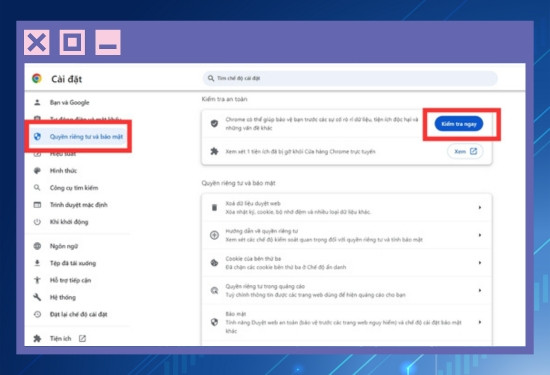
Task: Expand the Bảo mật row arrow
Action: coord(479,322)
